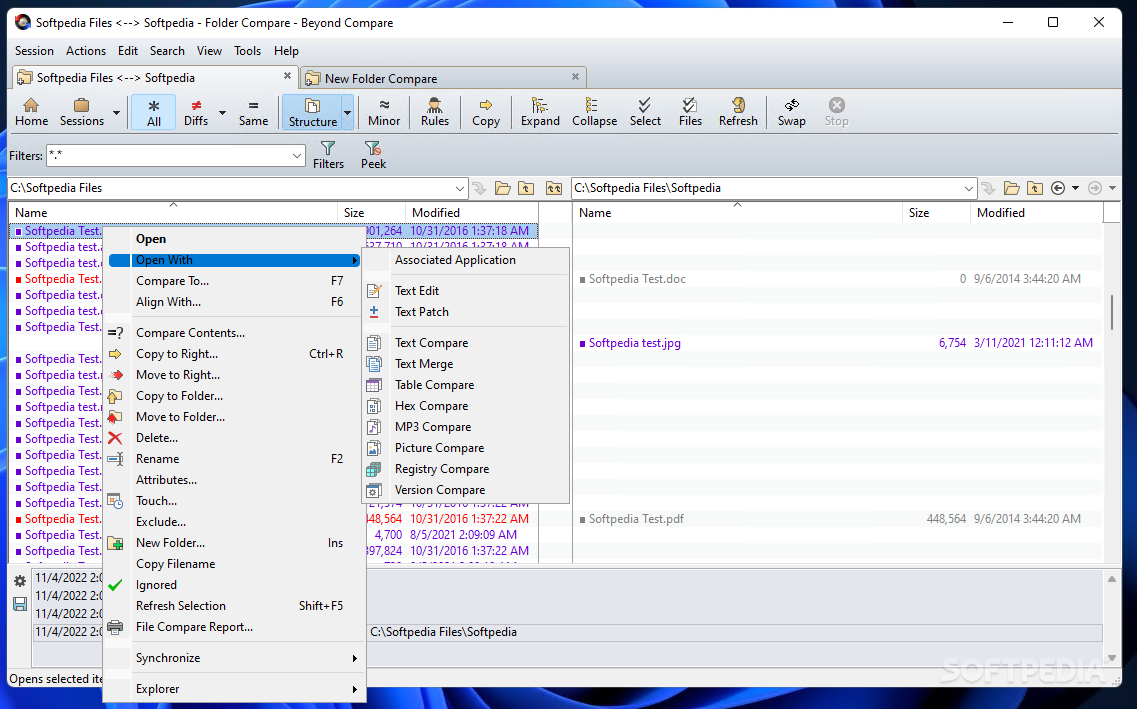Swap sides with the Swap icon
The height and width of the screenshot is (709, 1137).
click(x=792, y=112)
